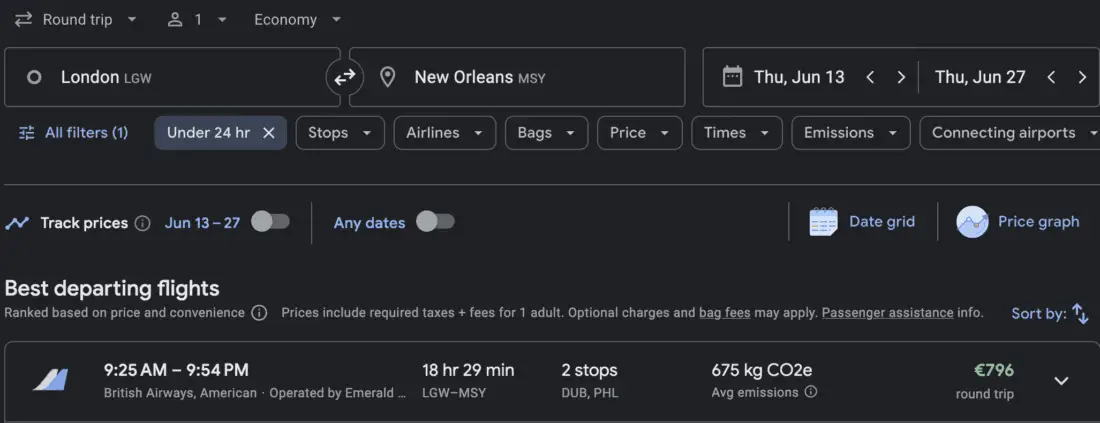This screenshot has height=423, width=1100.
Task: Open the Price graph
Action: 1018,222
